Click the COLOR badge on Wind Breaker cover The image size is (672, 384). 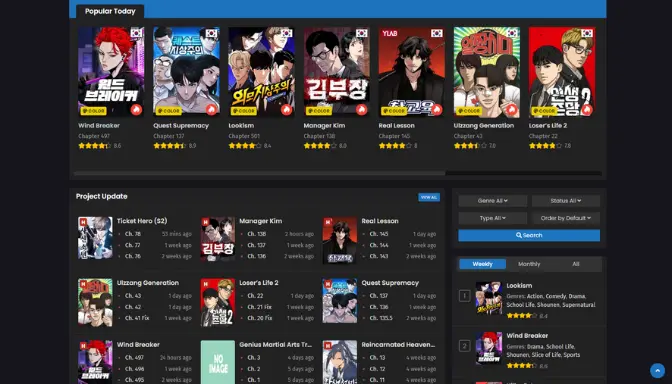[93, 111]
